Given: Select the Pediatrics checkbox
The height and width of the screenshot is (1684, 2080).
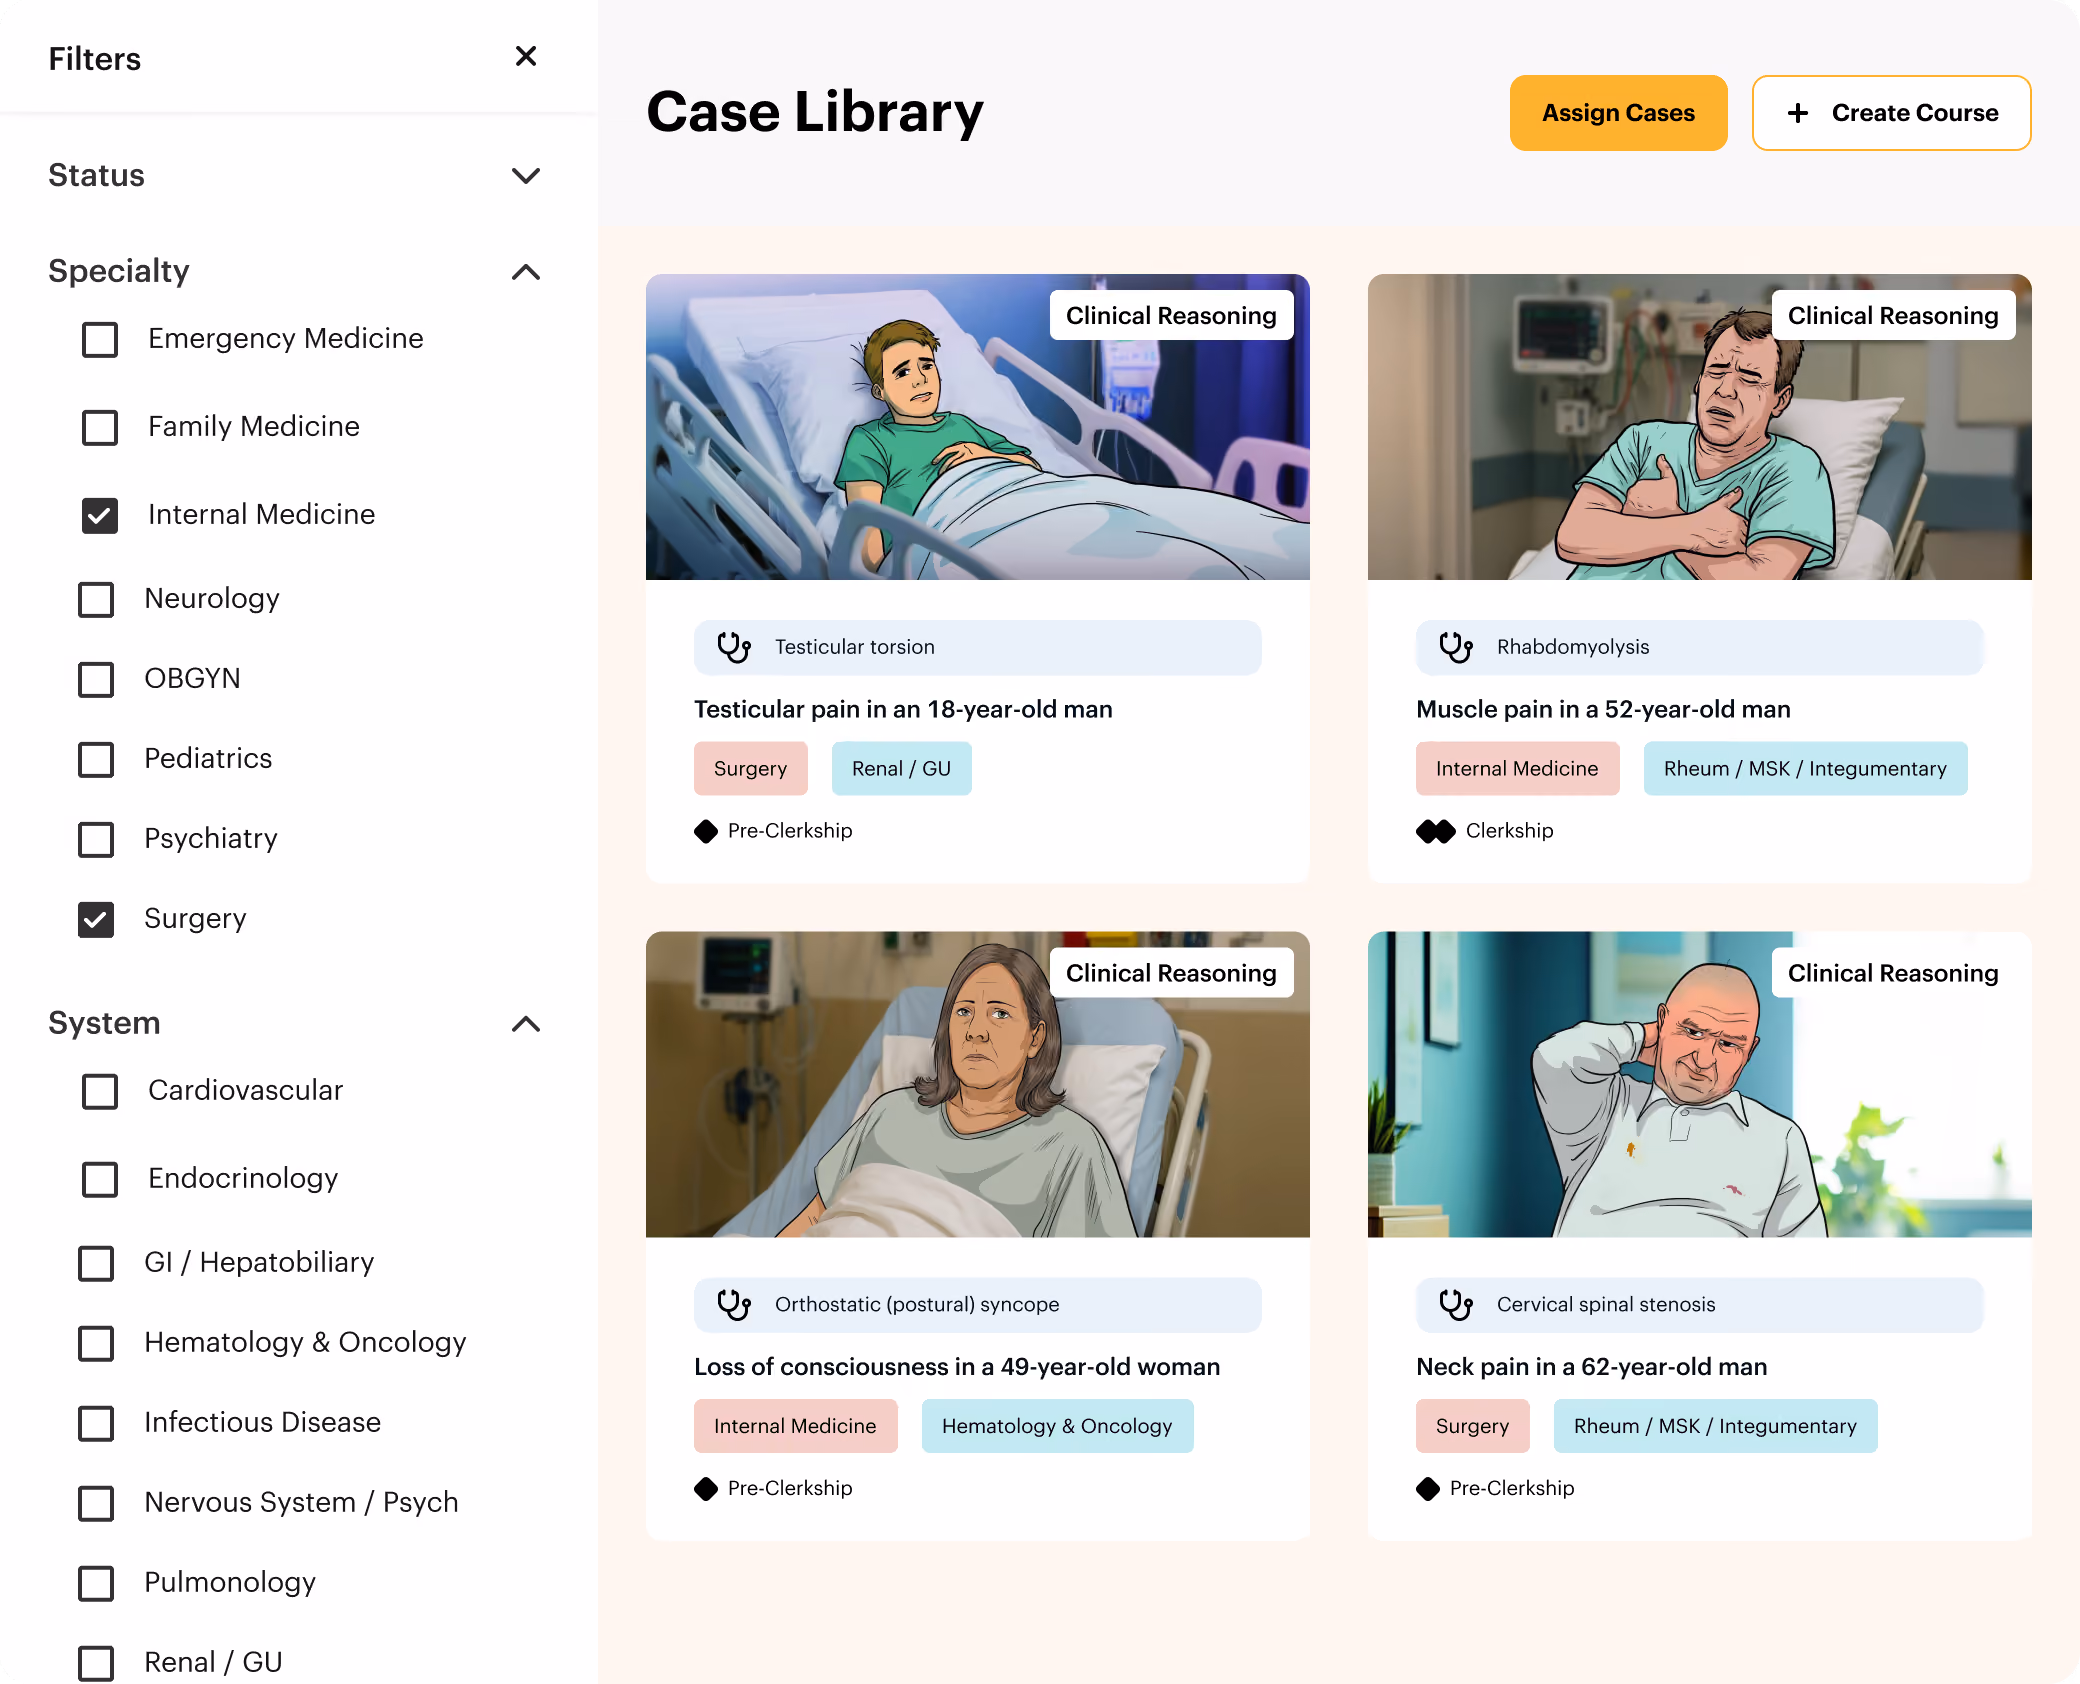Looking at the screenshot, I should 96,760.
